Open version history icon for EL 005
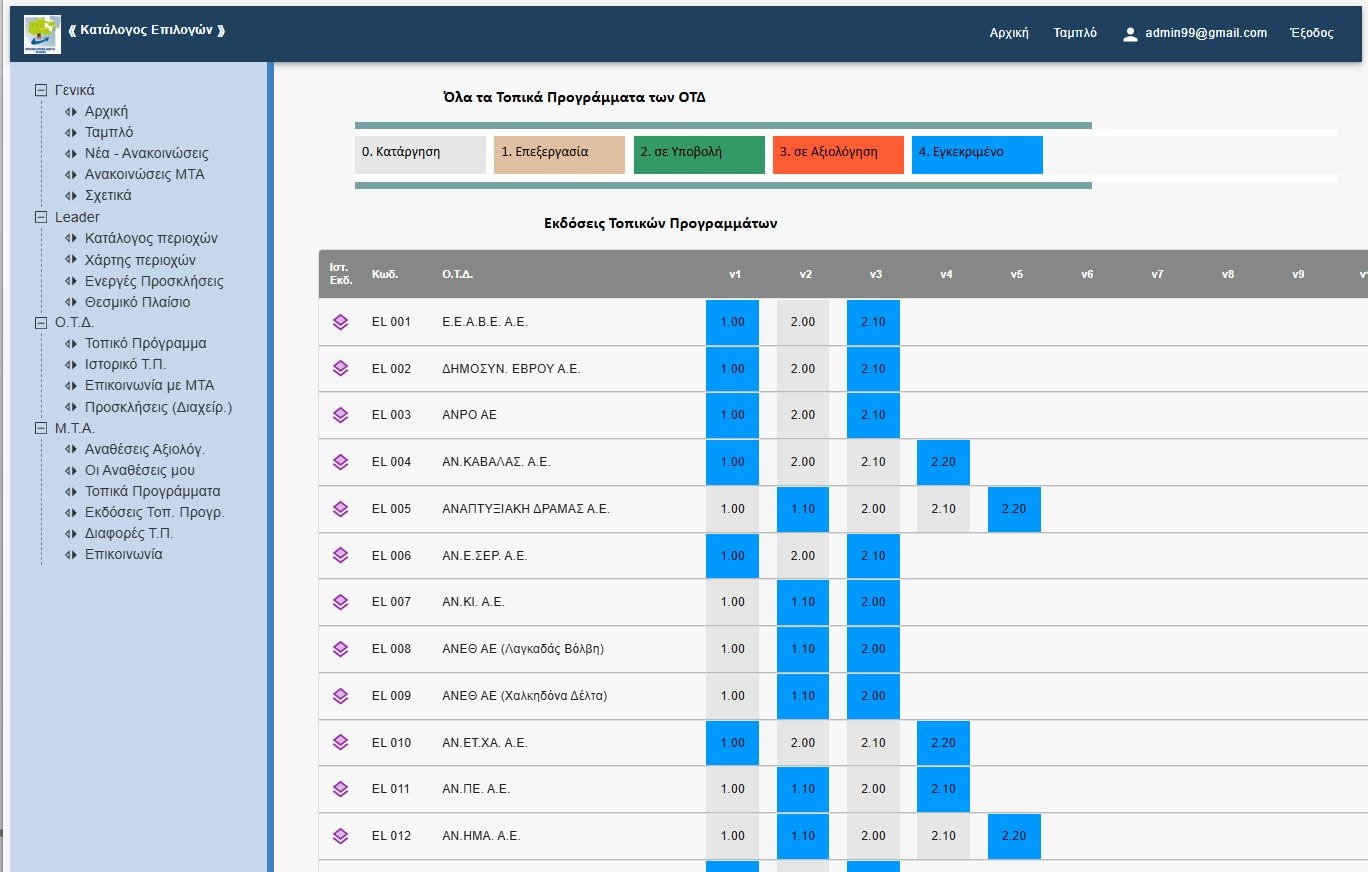1368x872 pixels. tap(340, 509)
